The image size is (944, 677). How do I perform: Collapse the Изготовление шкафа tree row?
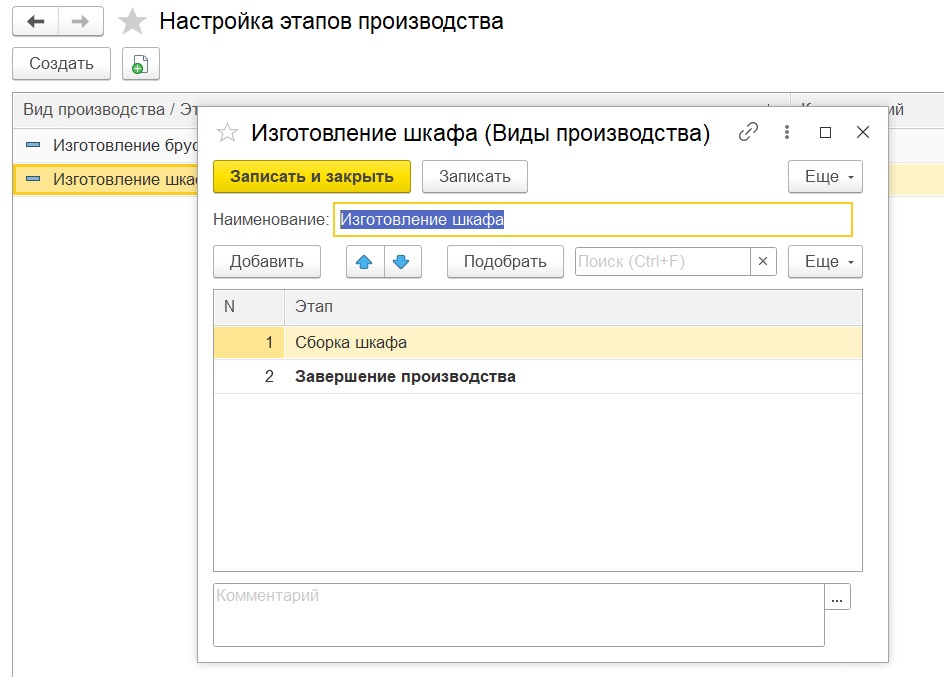(33, 179)
